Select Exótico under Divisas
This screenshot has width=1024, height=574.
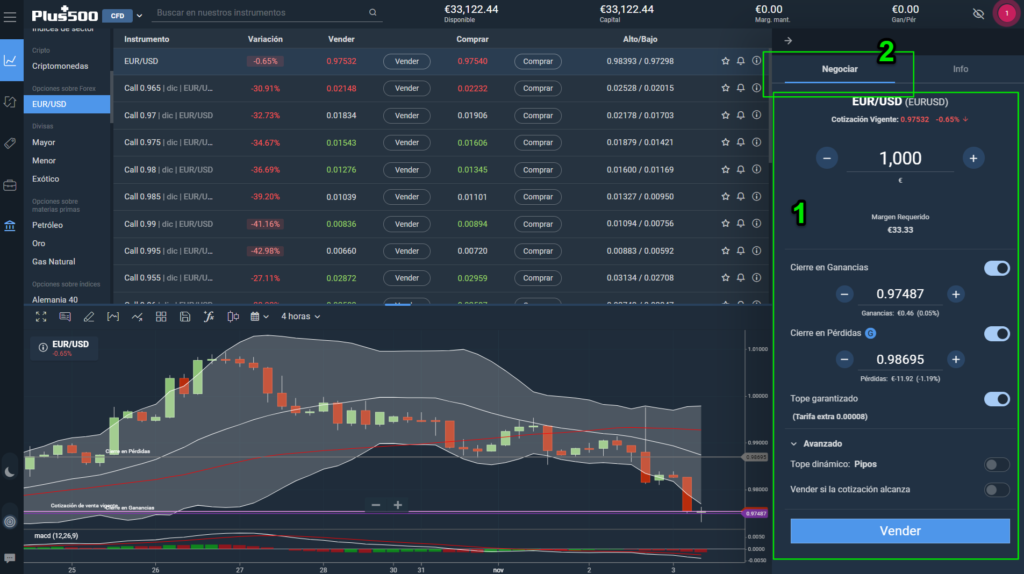coord(46,179)
